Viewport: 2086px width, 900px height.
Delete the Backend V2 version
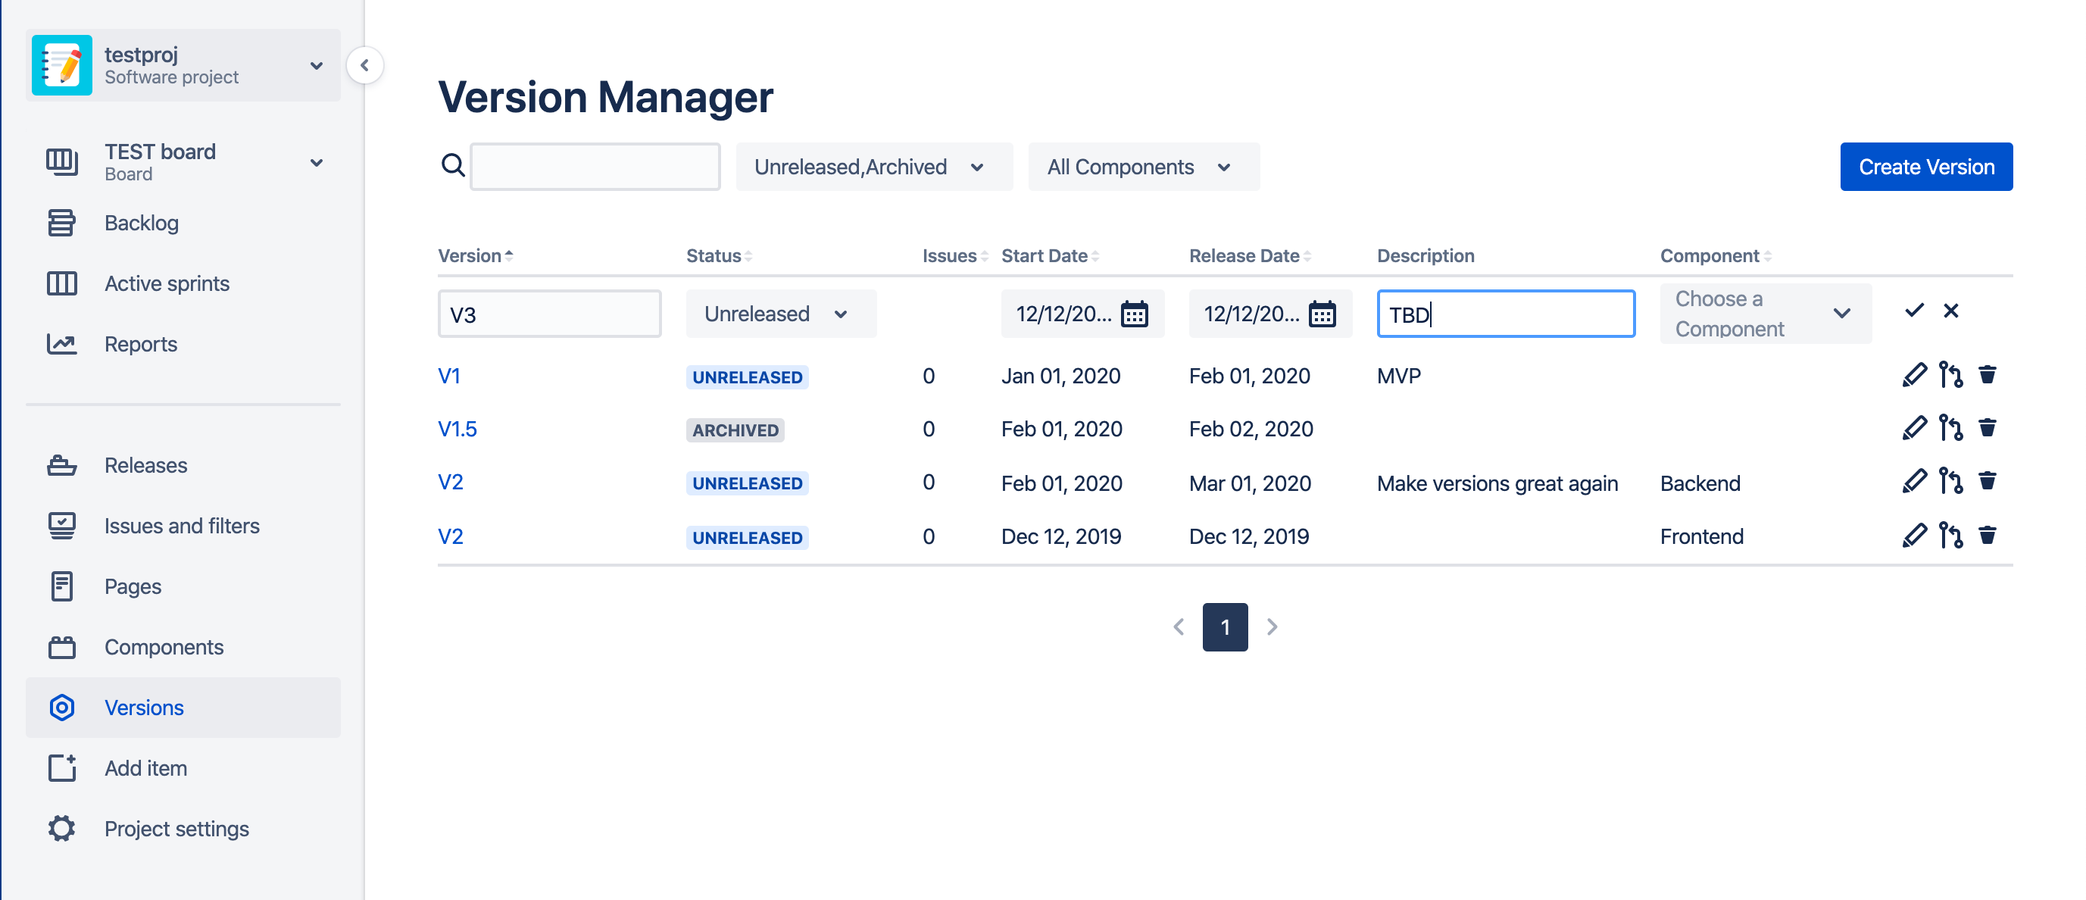1987,481
